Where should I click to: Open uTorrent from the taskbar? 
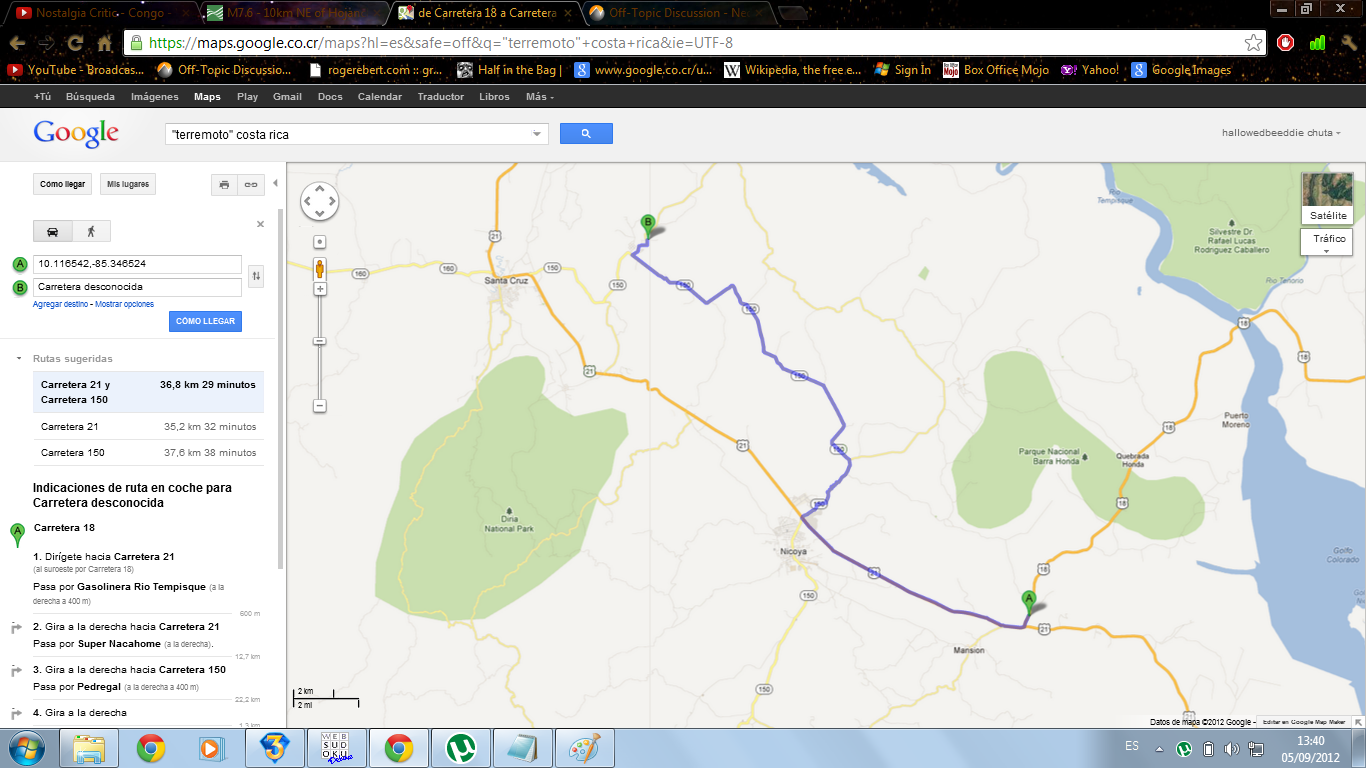460,748
